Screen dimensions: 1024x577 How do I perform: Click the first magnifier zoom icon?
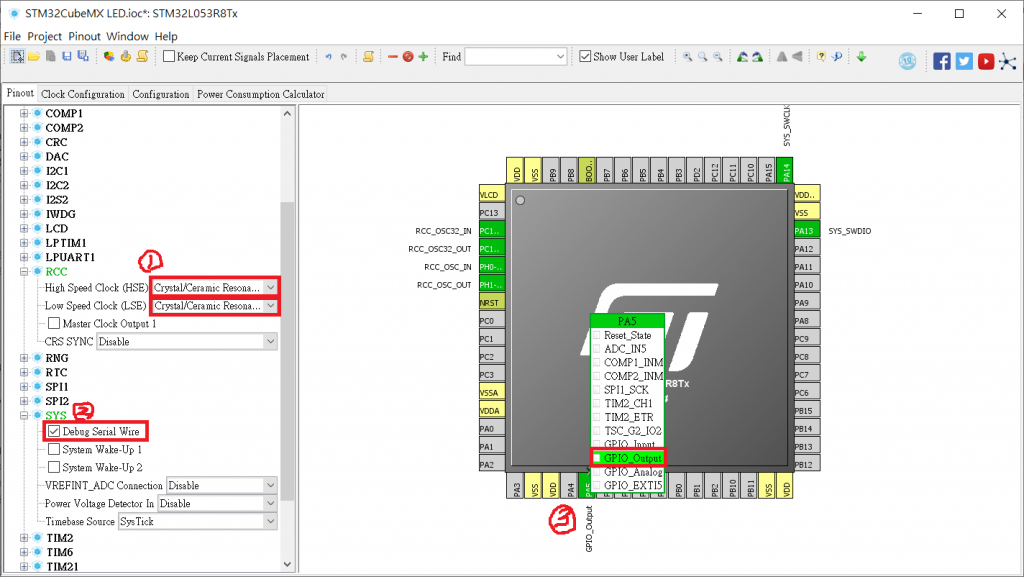tap(688, 57)
